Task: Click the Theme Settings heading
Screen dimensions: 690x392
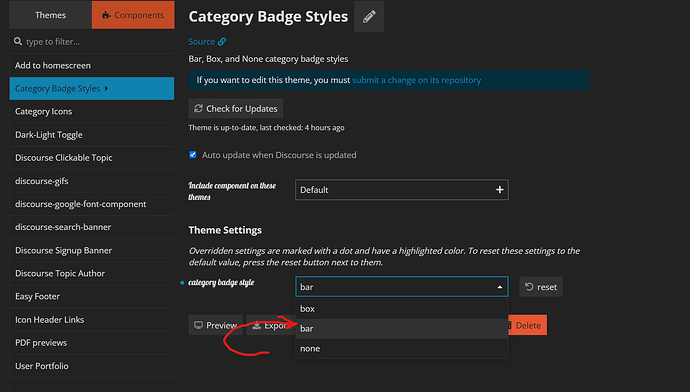Action: point(225,230)
